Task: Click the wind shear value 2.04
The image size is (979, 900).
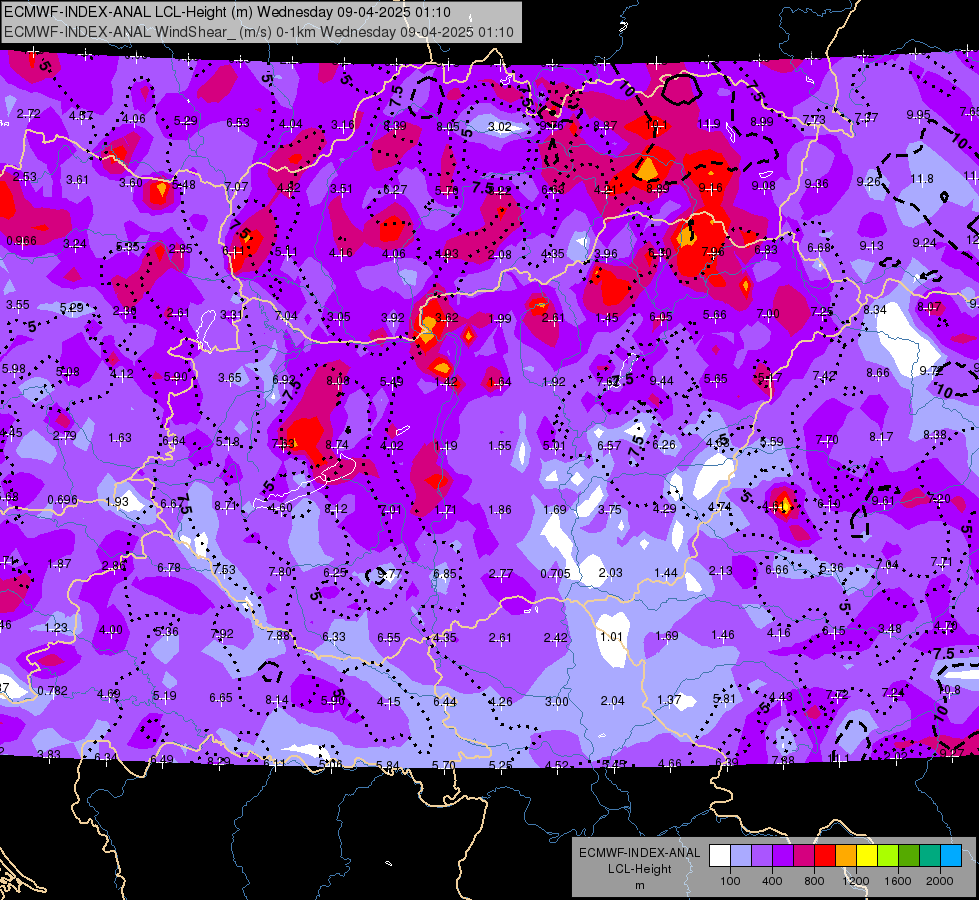Action: 612,701
